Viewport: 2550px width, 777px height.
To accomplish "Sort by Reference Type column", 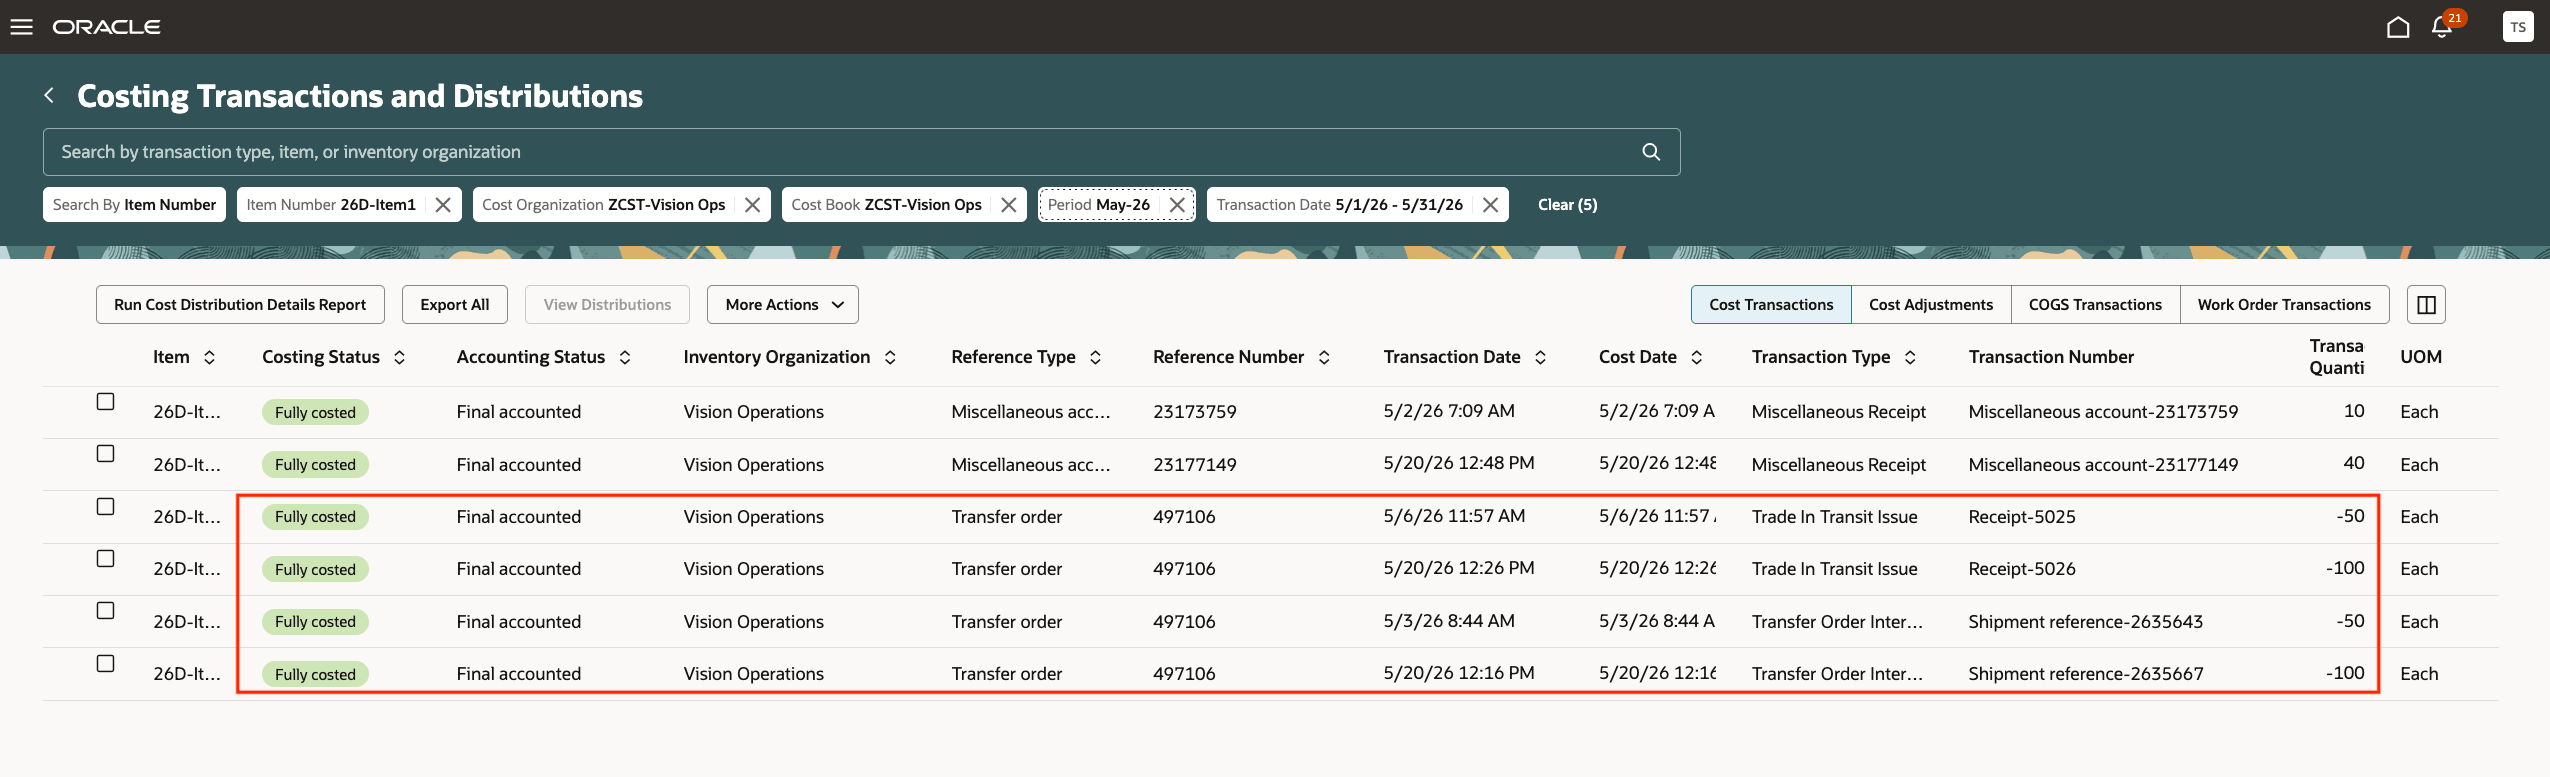I will [1095, 357].
